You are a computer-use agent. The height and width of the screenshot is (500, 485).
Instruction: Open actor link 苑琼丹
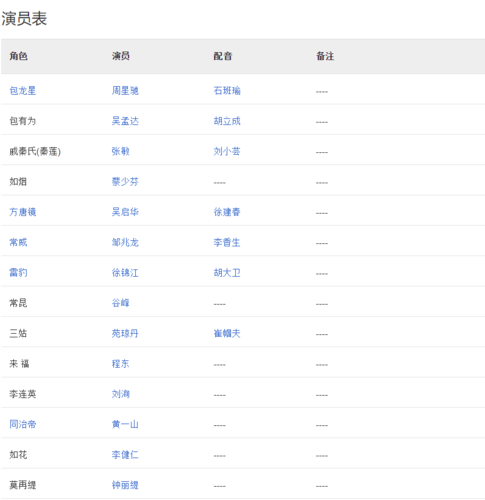[x=125, y=333]
